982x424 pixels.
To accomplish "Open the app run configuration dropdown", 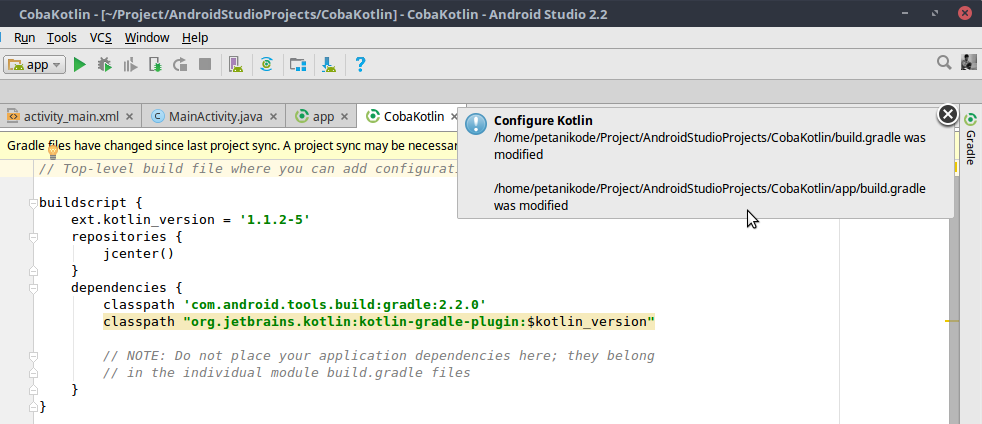I will coord(34,64).
